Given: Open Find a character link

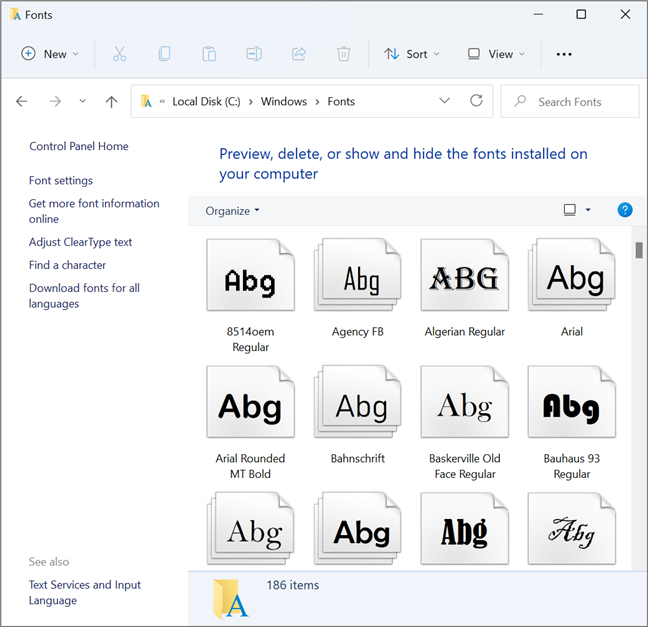Looking at the screenshot, I should click(x=67, y=265).
